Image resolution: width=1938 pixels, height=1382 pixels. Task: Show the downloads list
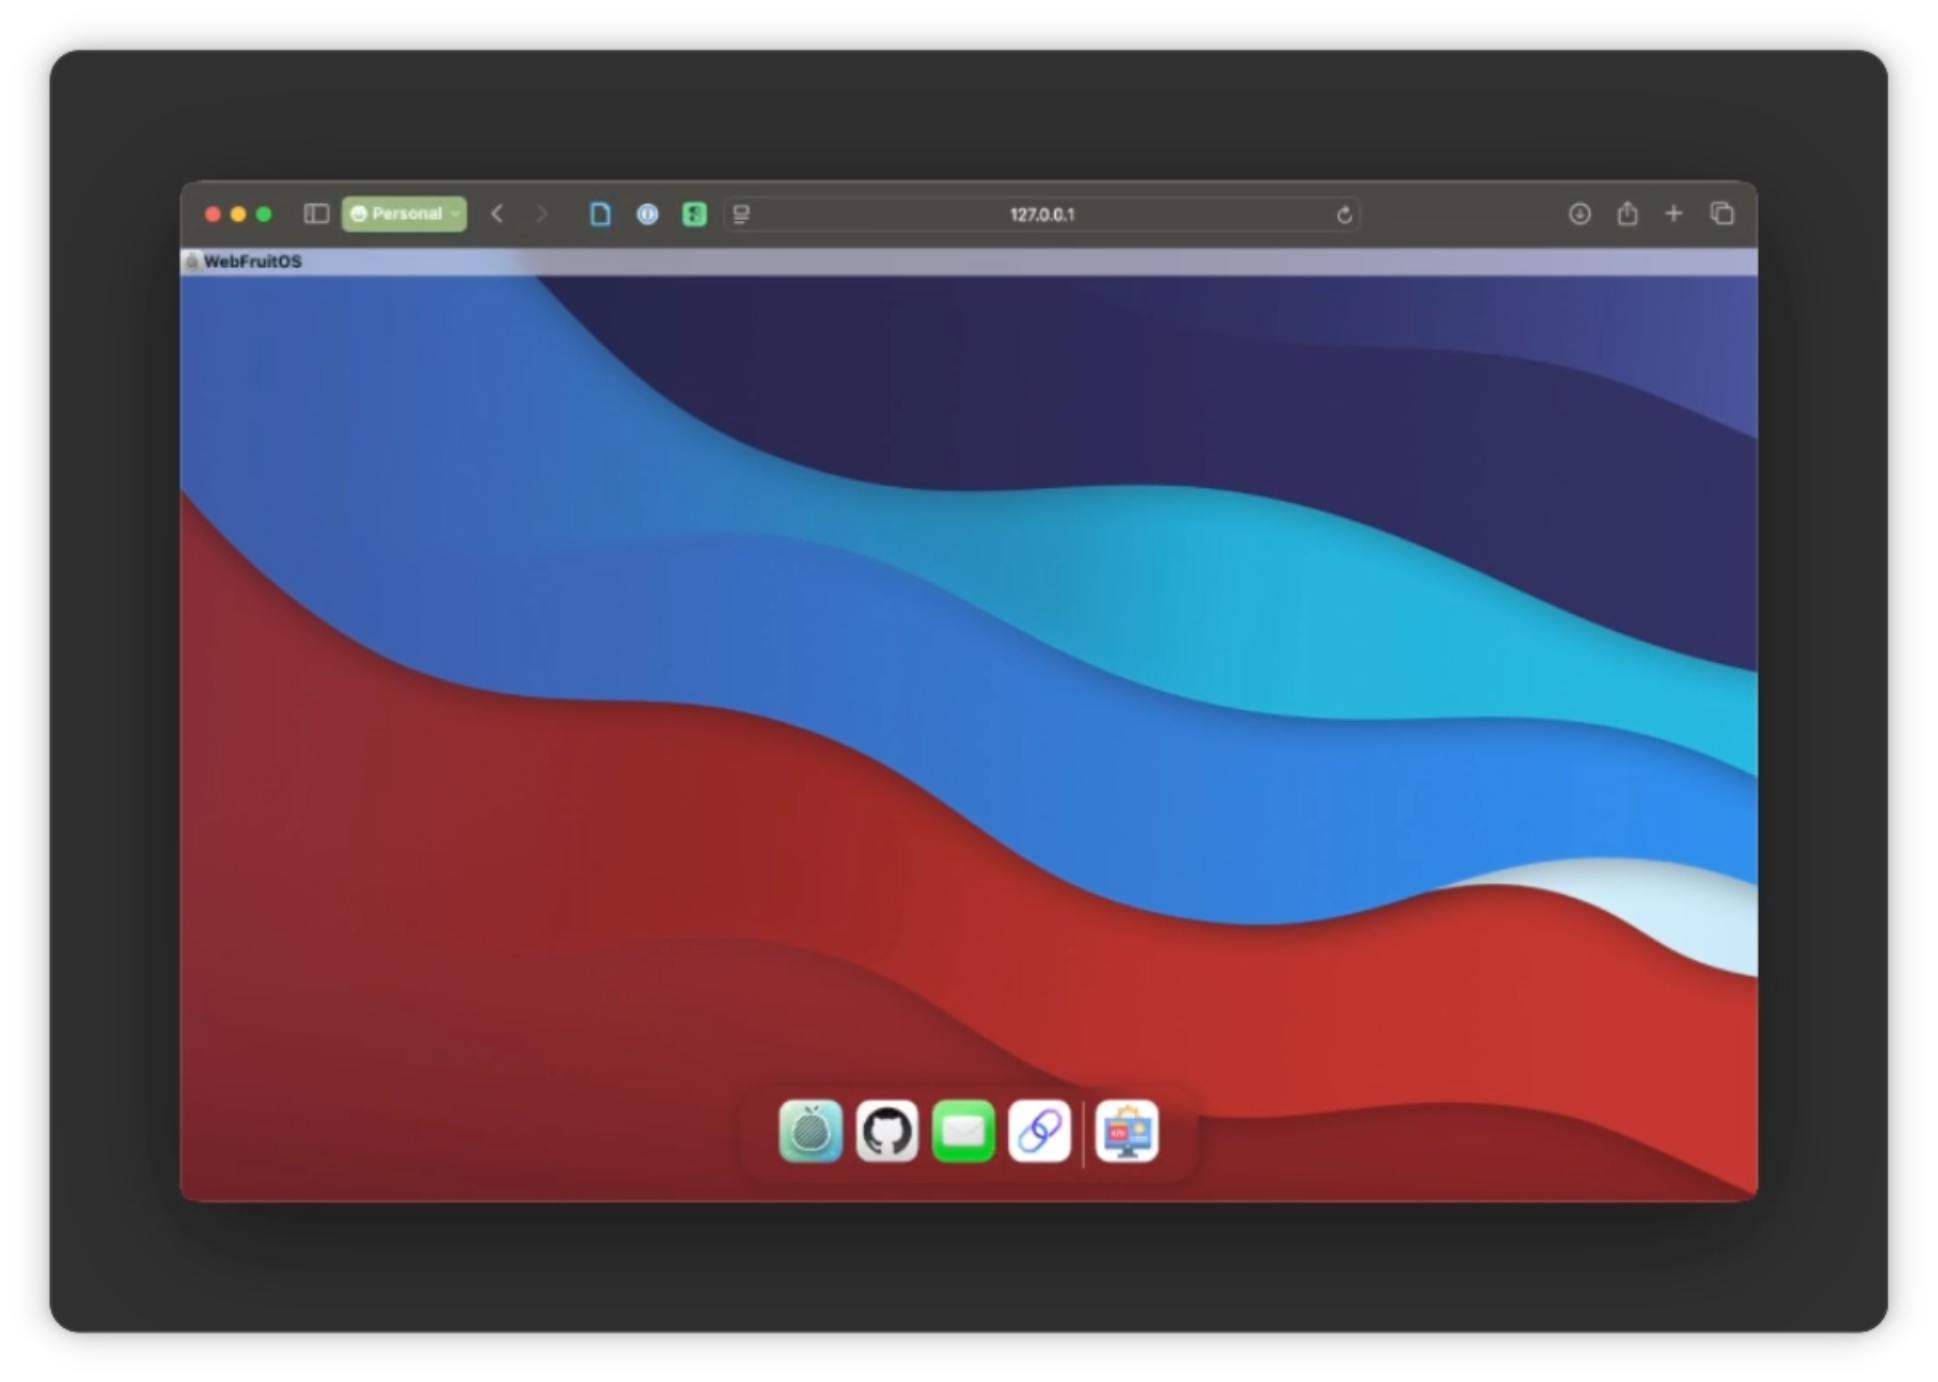pos(1579,214)
